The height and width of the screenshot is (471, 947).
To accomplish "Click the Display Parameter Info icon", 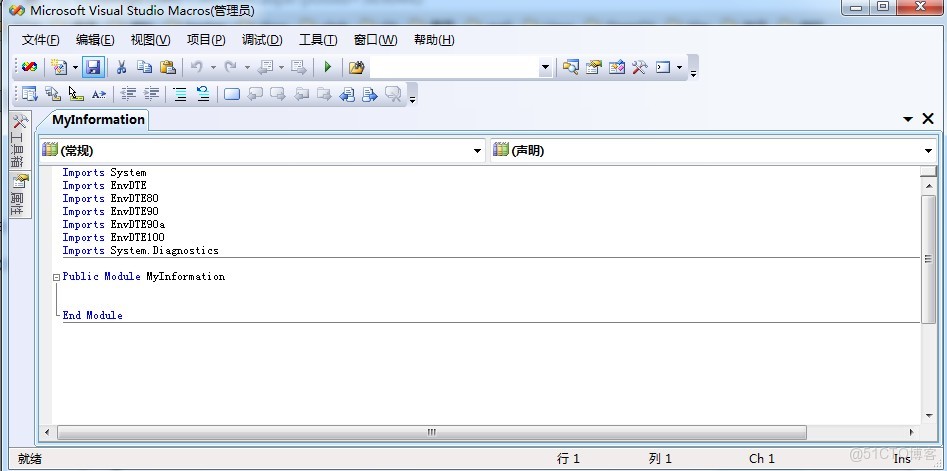I will [53, 94].
